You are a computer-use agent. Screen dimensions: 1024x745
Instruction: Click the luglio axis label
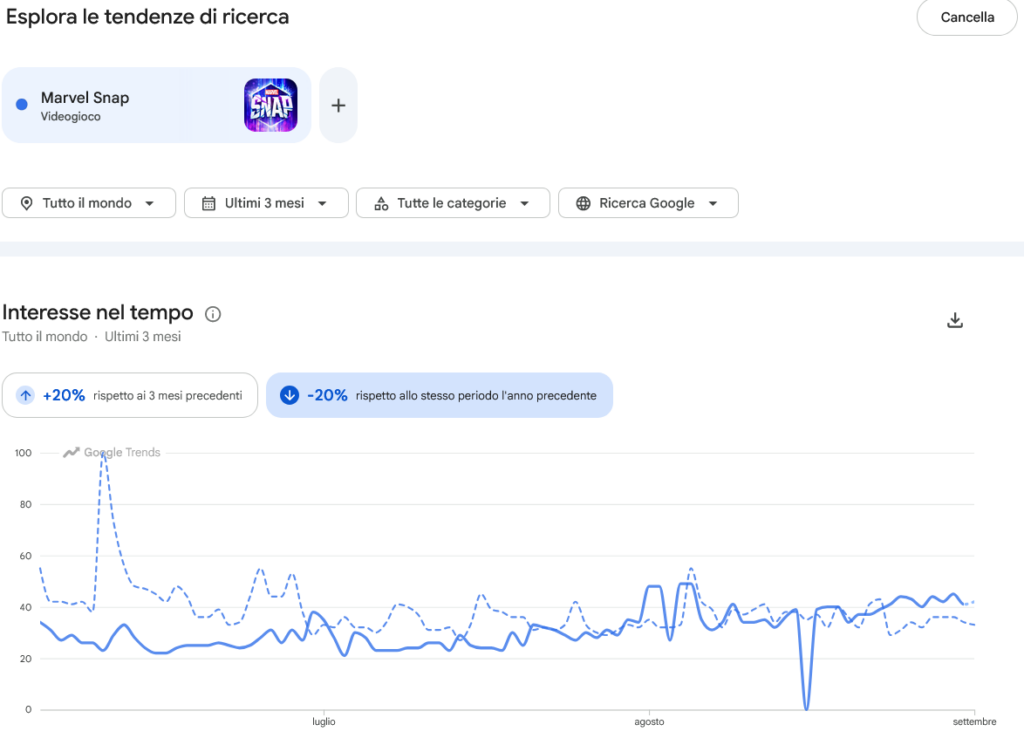[x=323, y=721]
